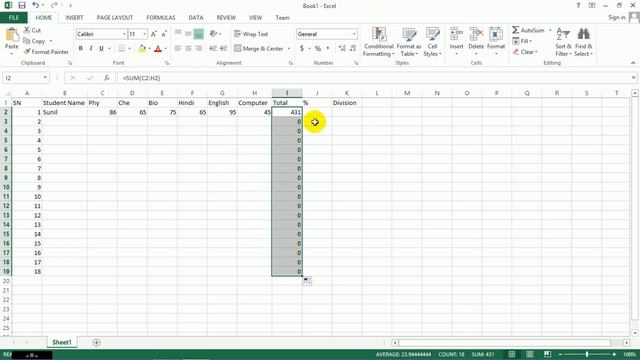Open the fill color yellow swatch
640x360 pixels.
pos(142,49)
